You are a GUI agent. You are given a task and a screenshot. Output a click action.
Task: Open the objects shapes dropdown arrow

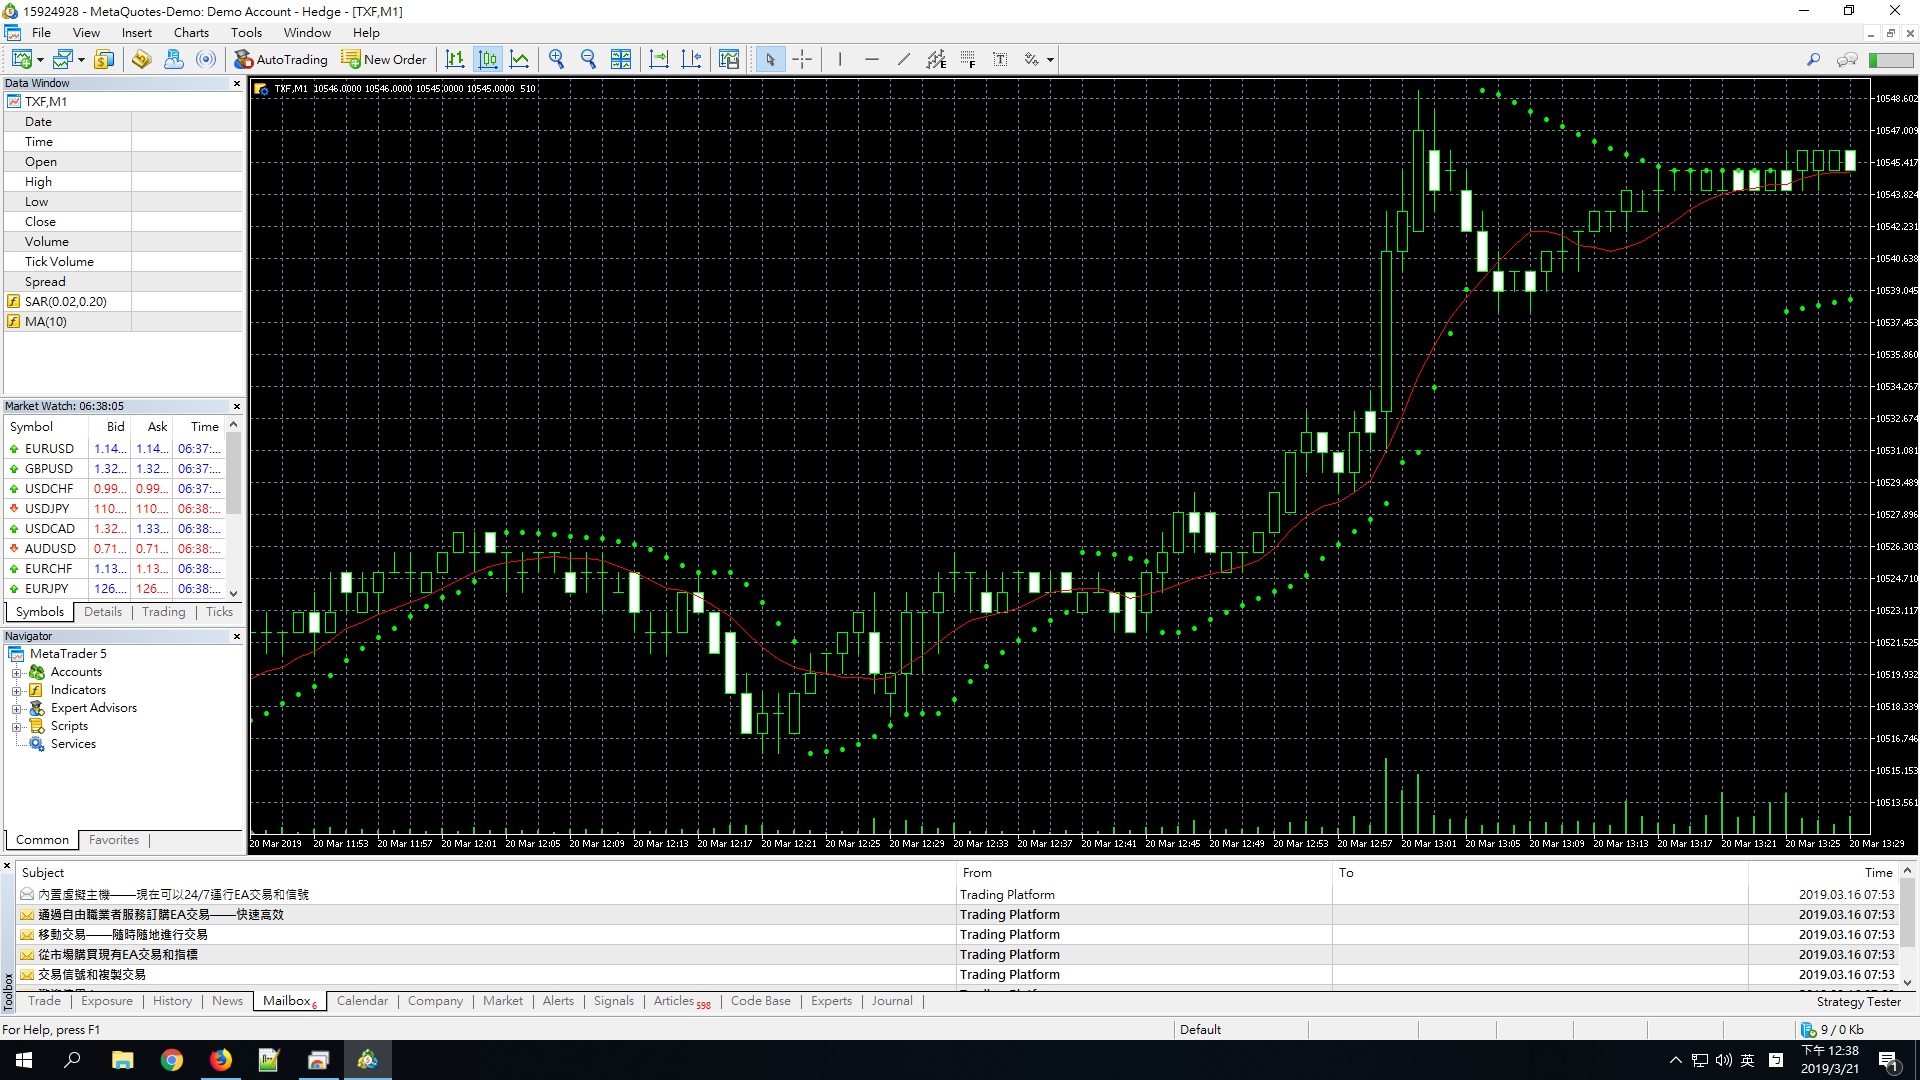[x=1050, y=60]
